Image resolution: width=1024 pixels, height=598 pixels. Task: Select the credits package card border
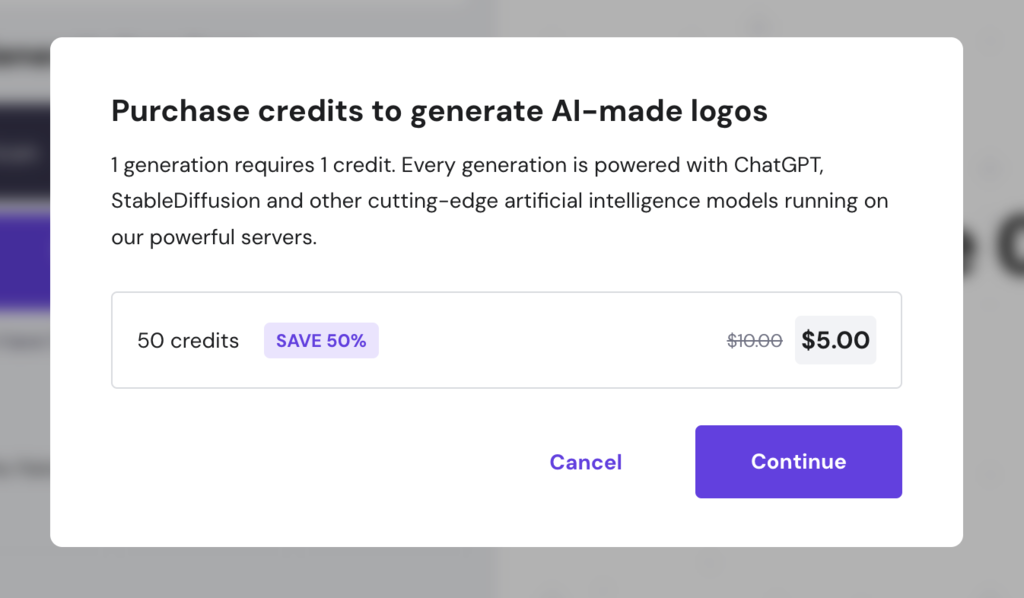click(506, 292)
